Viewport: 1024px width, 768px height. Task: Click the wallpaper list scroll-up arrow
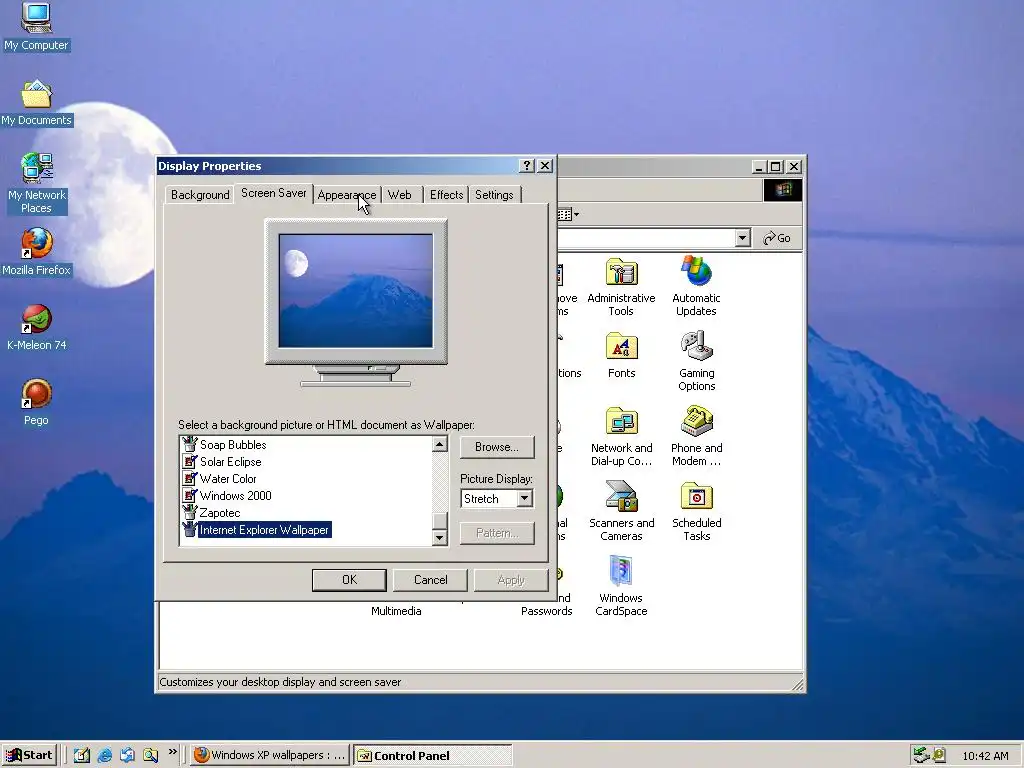pyautogui.click(x=440, y=445)
